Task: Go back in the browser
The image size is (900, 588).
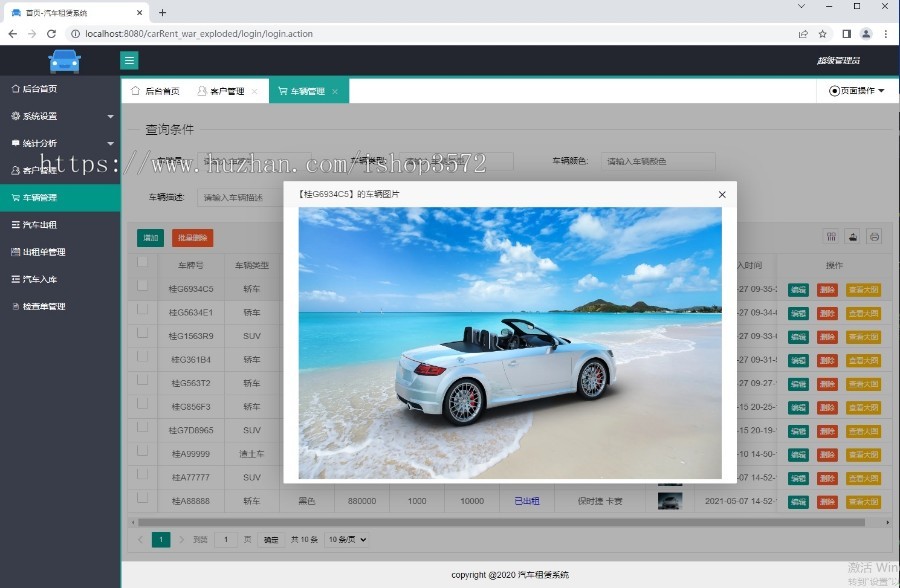Action: tap(13, 34)
